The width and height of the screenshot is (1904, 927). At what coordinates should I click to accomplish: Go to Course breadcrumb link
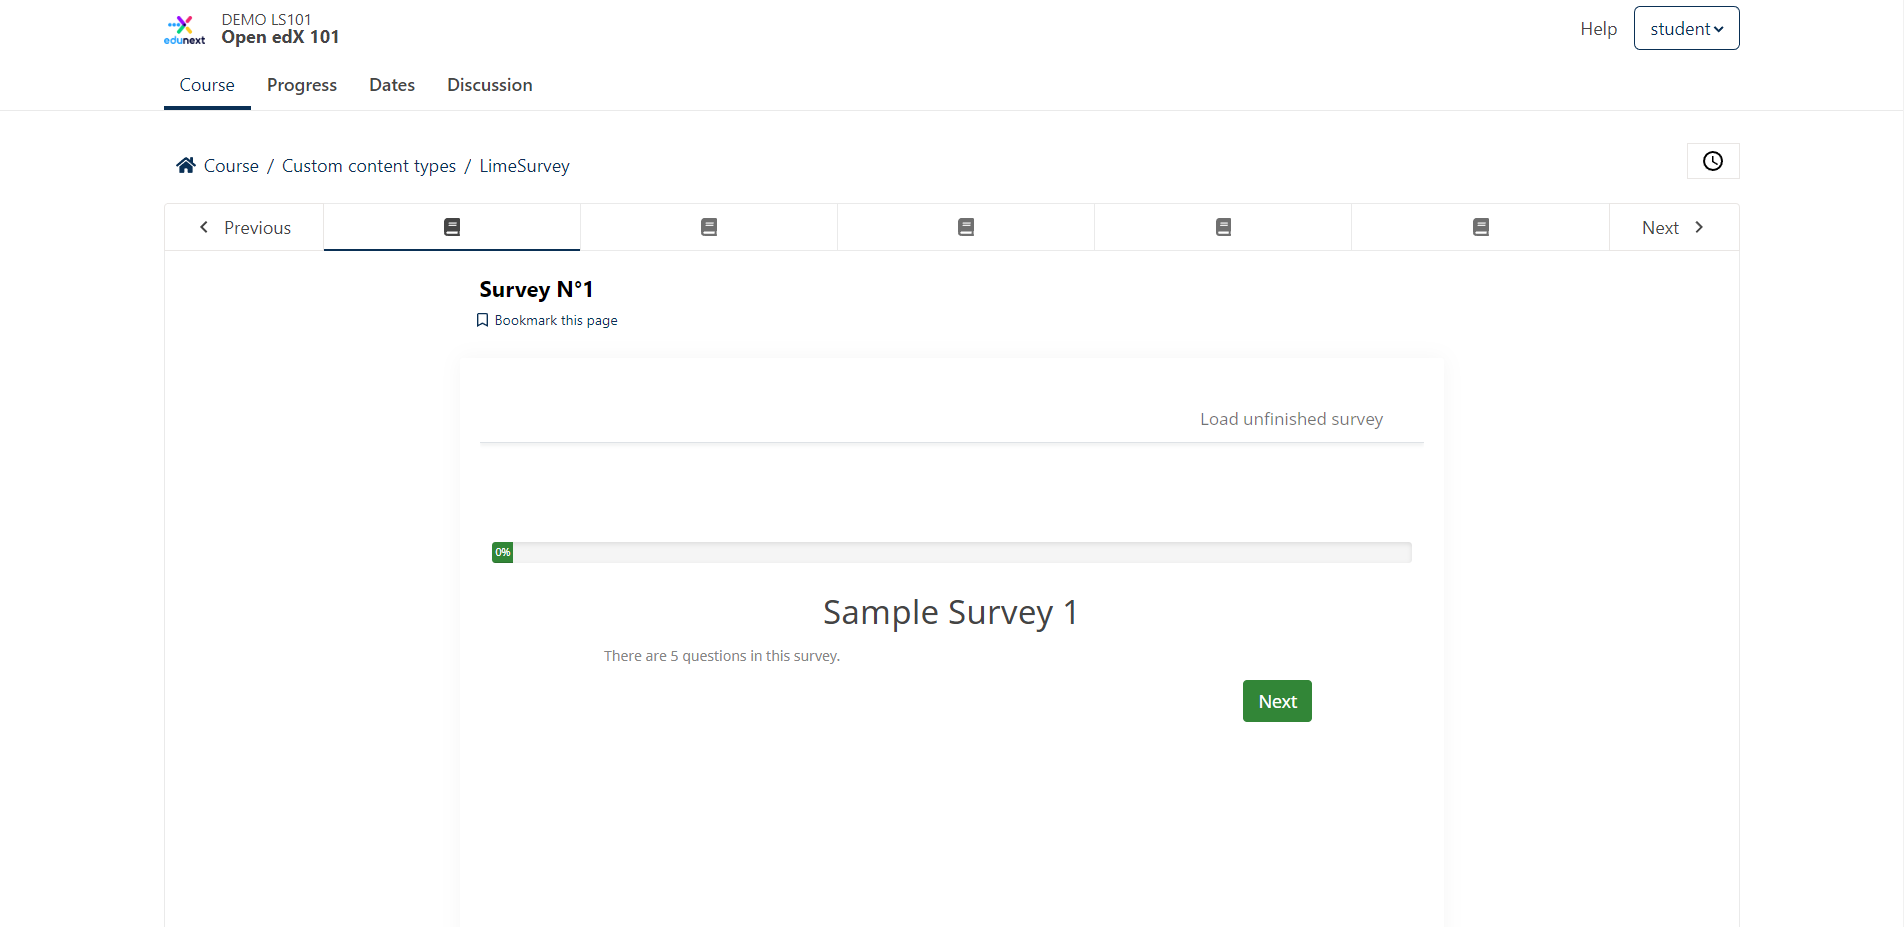pyautogui.click(x=231, y=166)
